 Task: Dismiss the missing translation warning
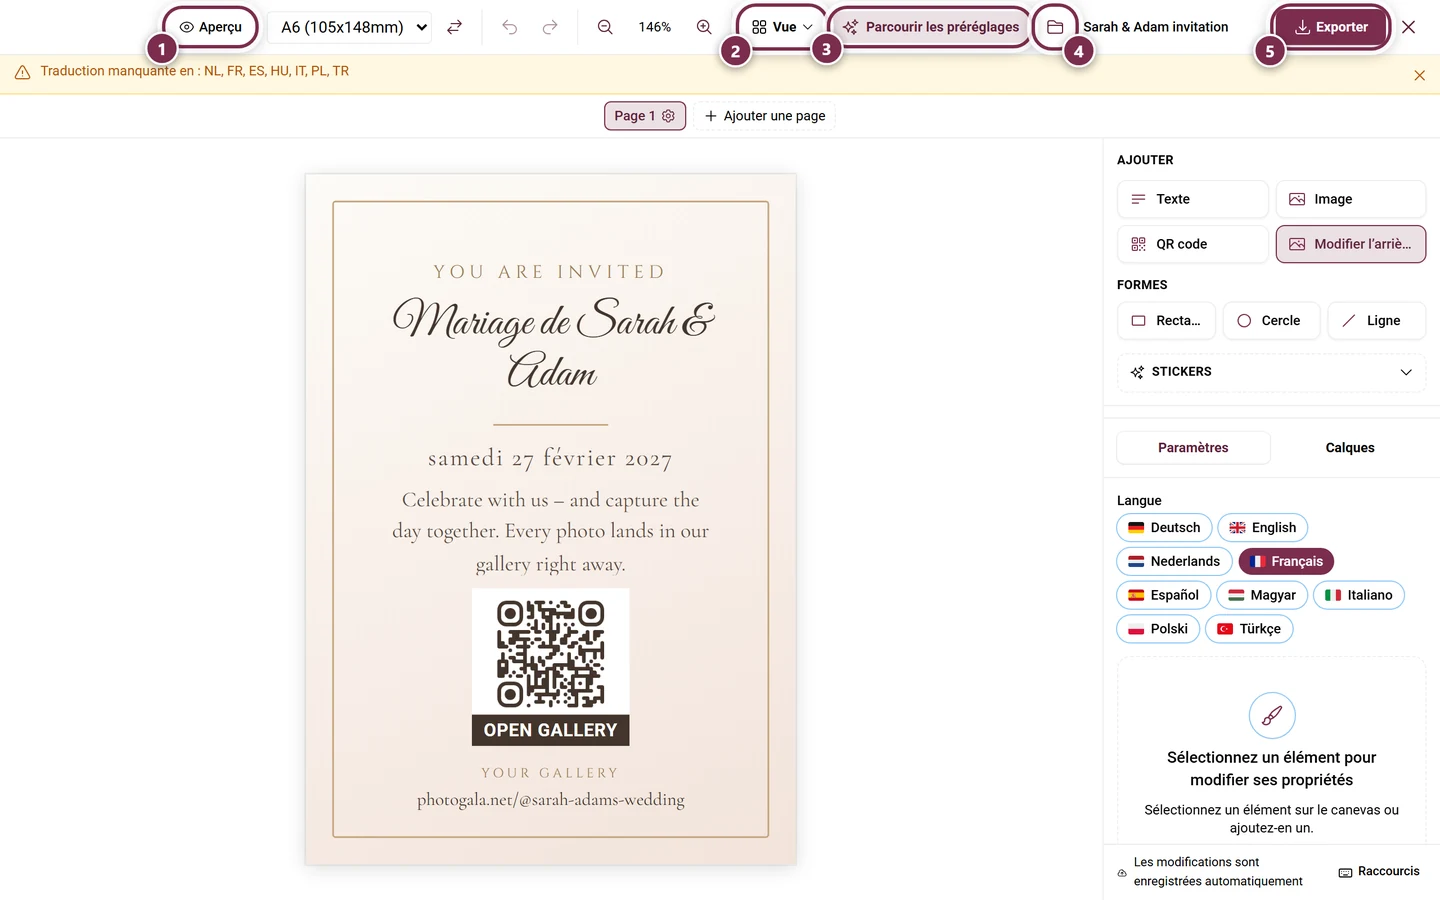coord(1419,75)
